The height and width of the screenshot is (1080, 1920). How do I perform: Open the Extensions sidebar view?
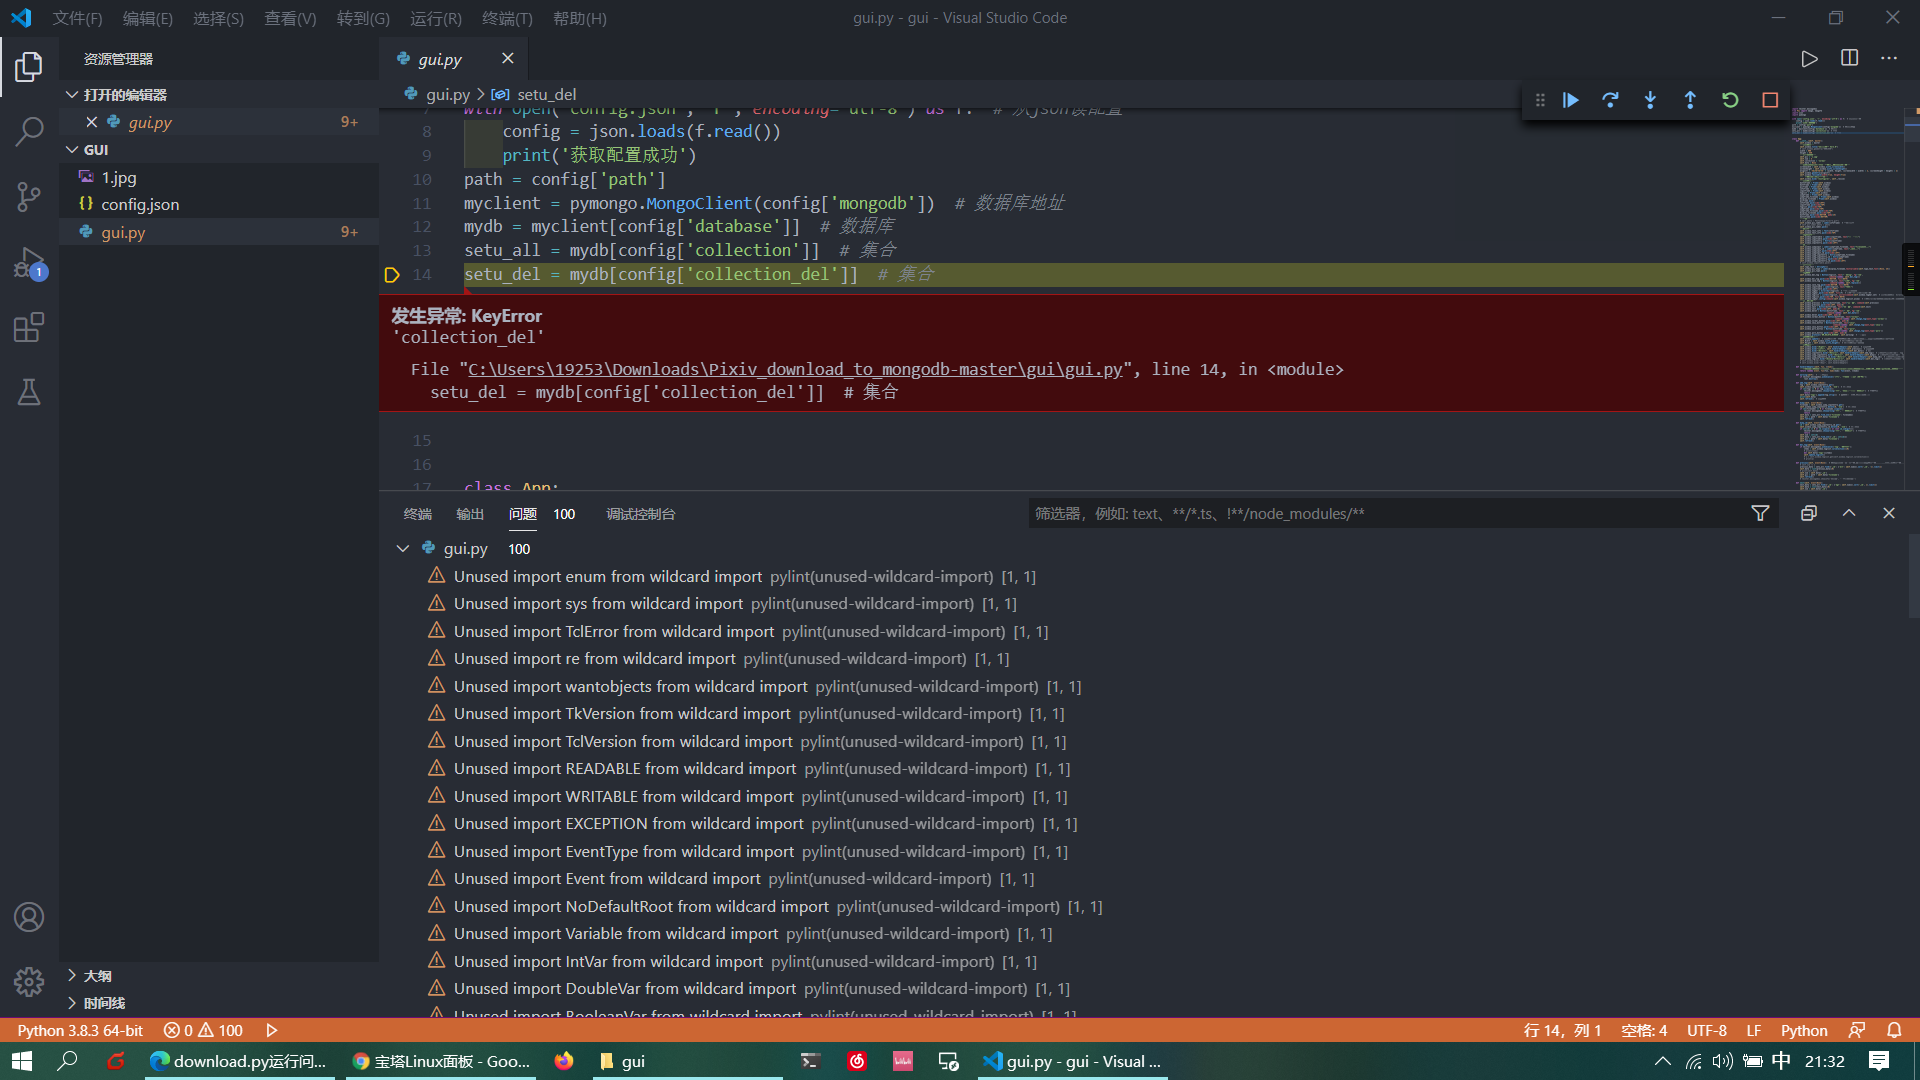tap(29, 328)
